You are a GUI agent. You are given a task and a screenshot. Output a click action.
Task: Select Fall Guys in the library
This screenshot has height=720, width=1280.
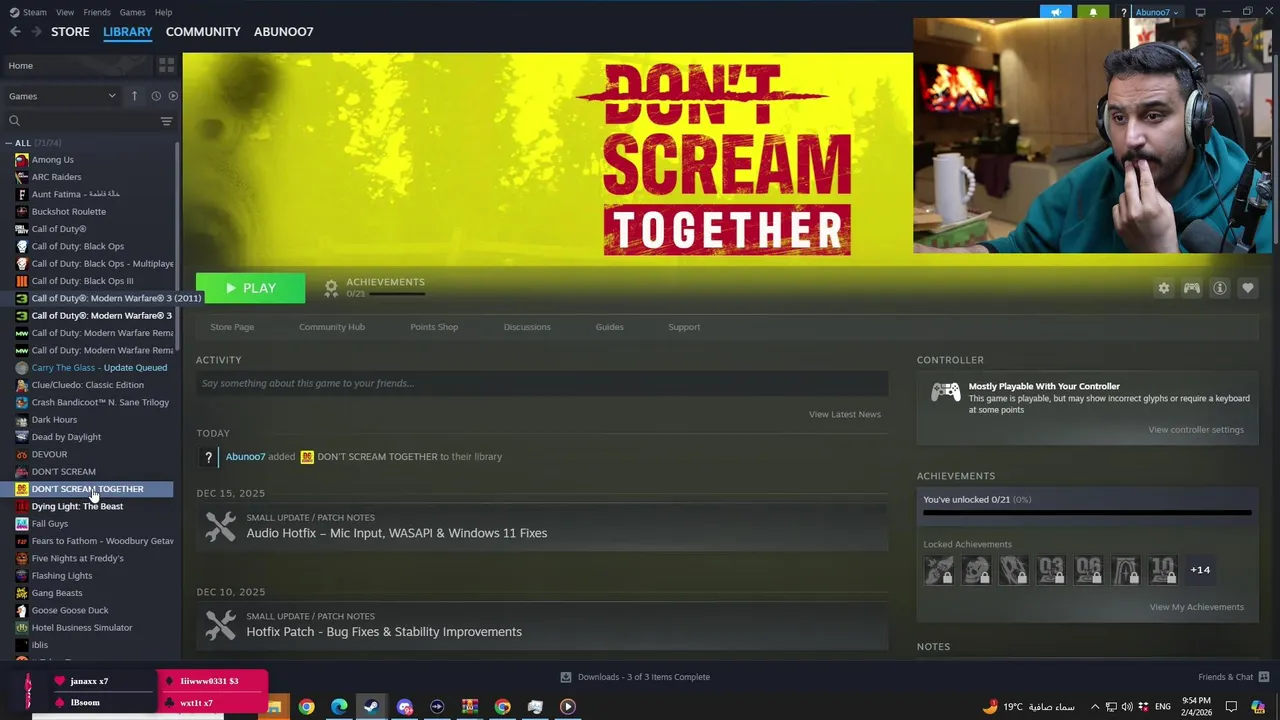click(x=50, y=524)
